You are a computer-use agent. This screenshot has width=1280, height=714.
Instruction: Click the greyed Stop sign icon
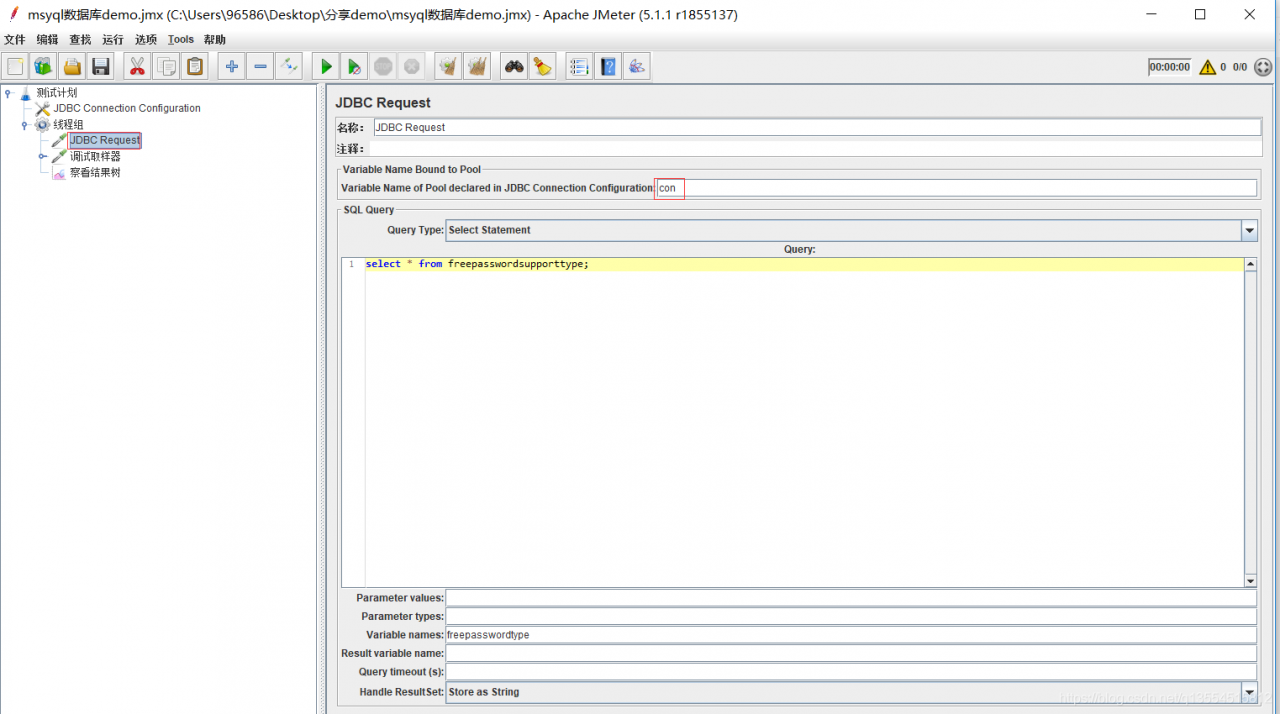tap(383, 67)
